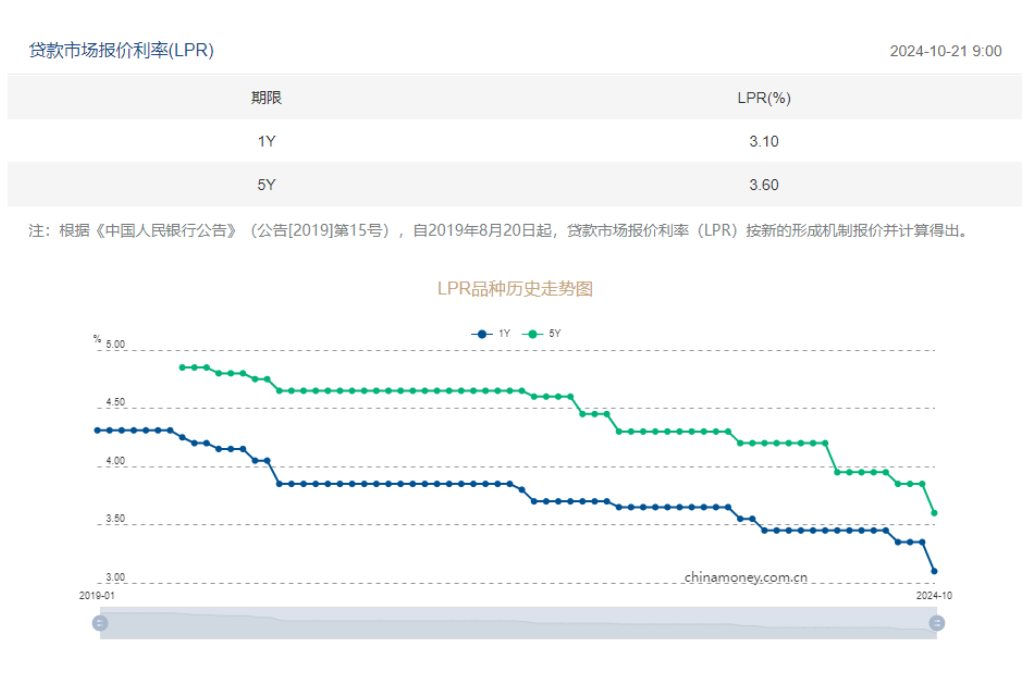
Task: Click the first 5Y data point near 4.85
Action: click(x=182, y=367)
